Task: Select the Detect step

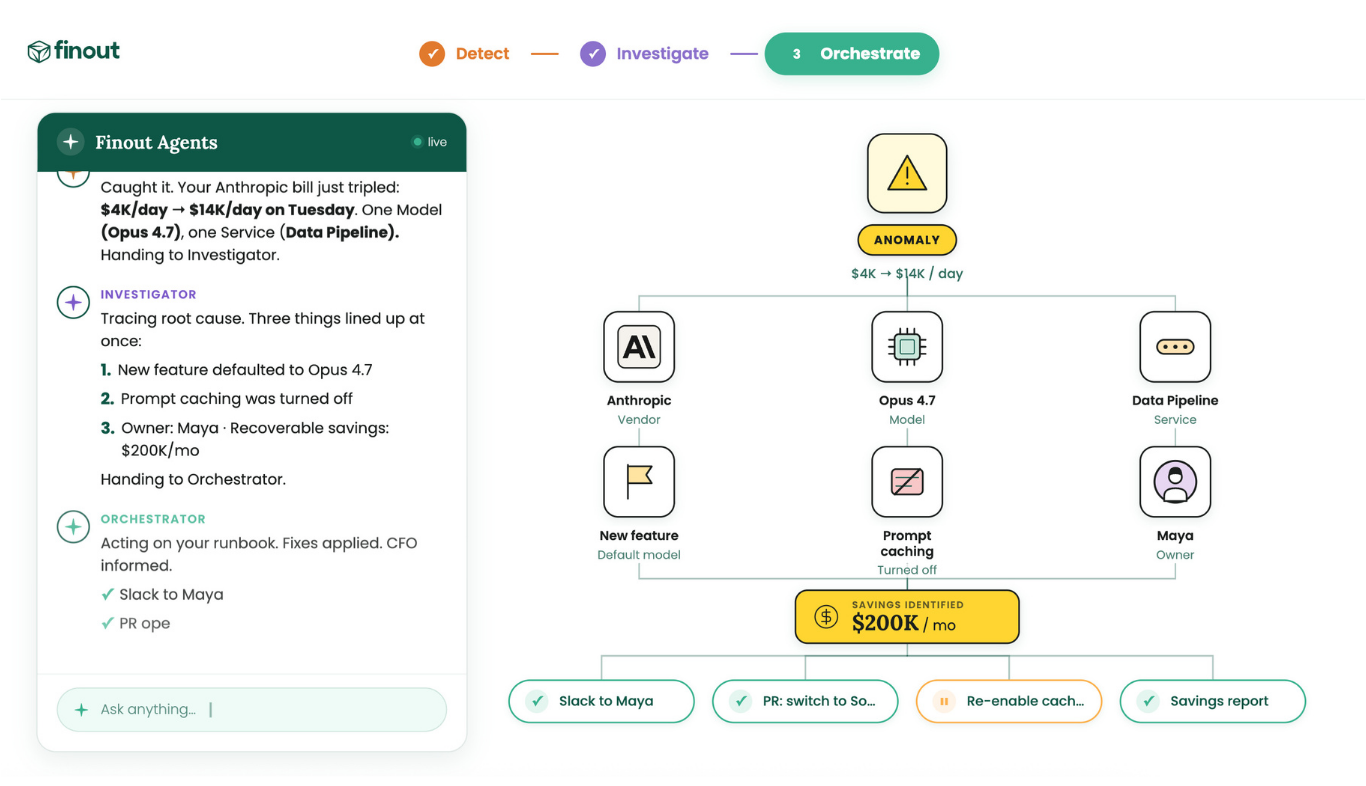Action: pyautogui.click(x=464, y=54)
